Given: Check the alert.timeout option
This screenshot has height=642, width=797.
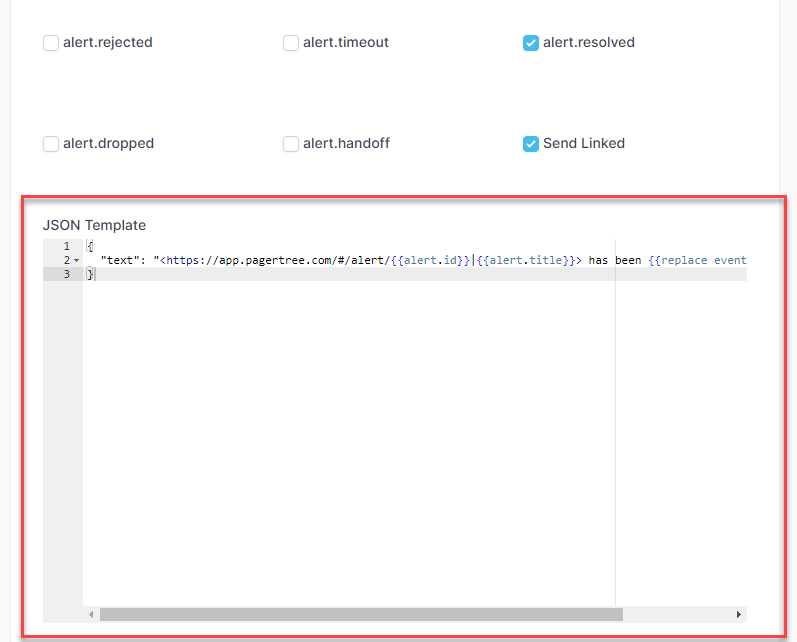Looking at the screenshot, I should click(x=291, y=43).
